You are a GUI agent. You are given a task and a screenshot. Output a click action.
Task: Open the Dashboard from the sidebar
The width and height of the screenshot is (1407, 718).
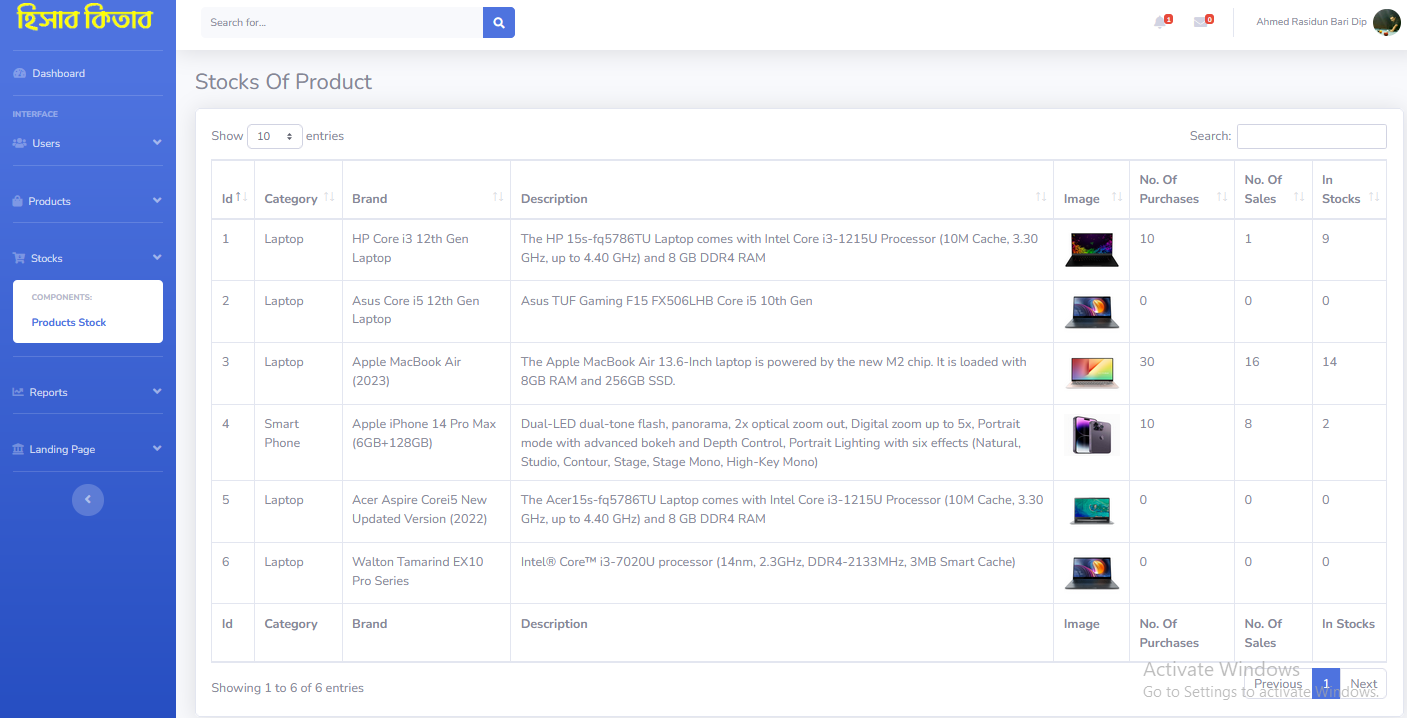(58, 73)
